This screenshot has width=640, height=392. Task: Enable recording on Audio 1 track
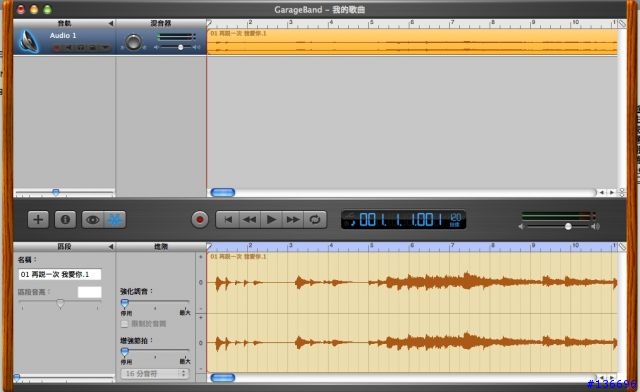click(57, 48)
